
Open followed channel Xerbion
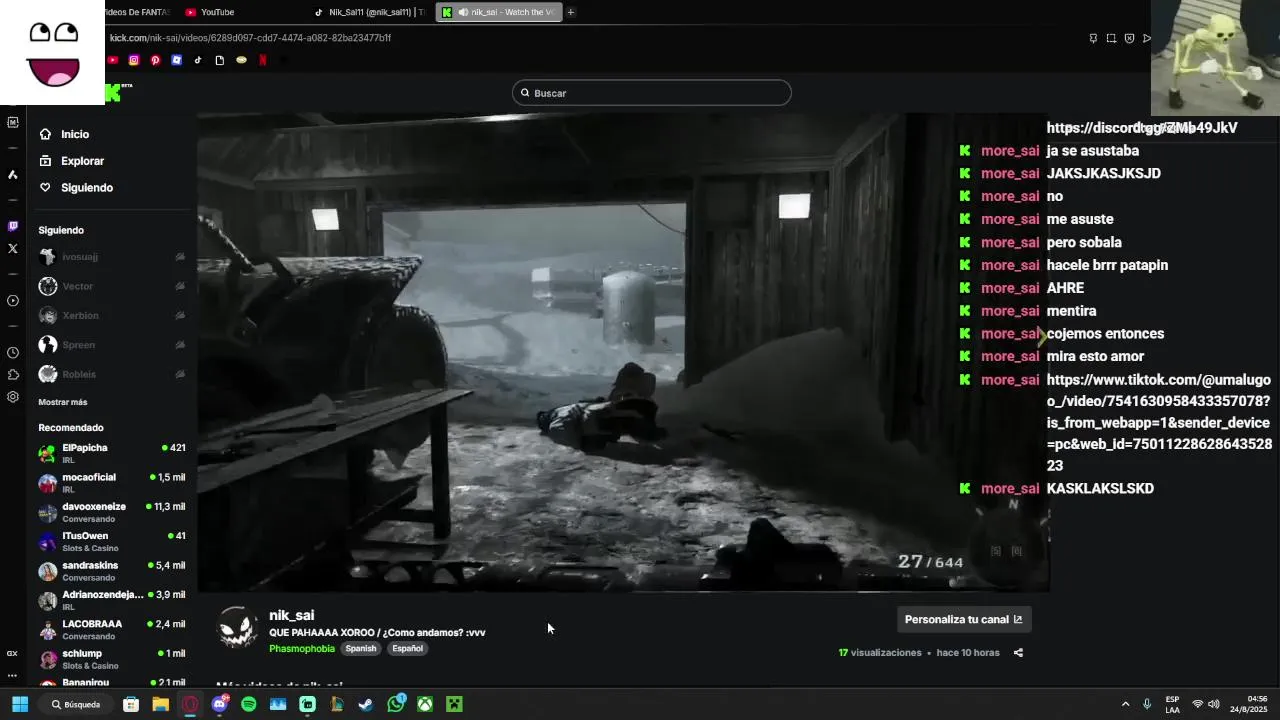pos(112,316)
